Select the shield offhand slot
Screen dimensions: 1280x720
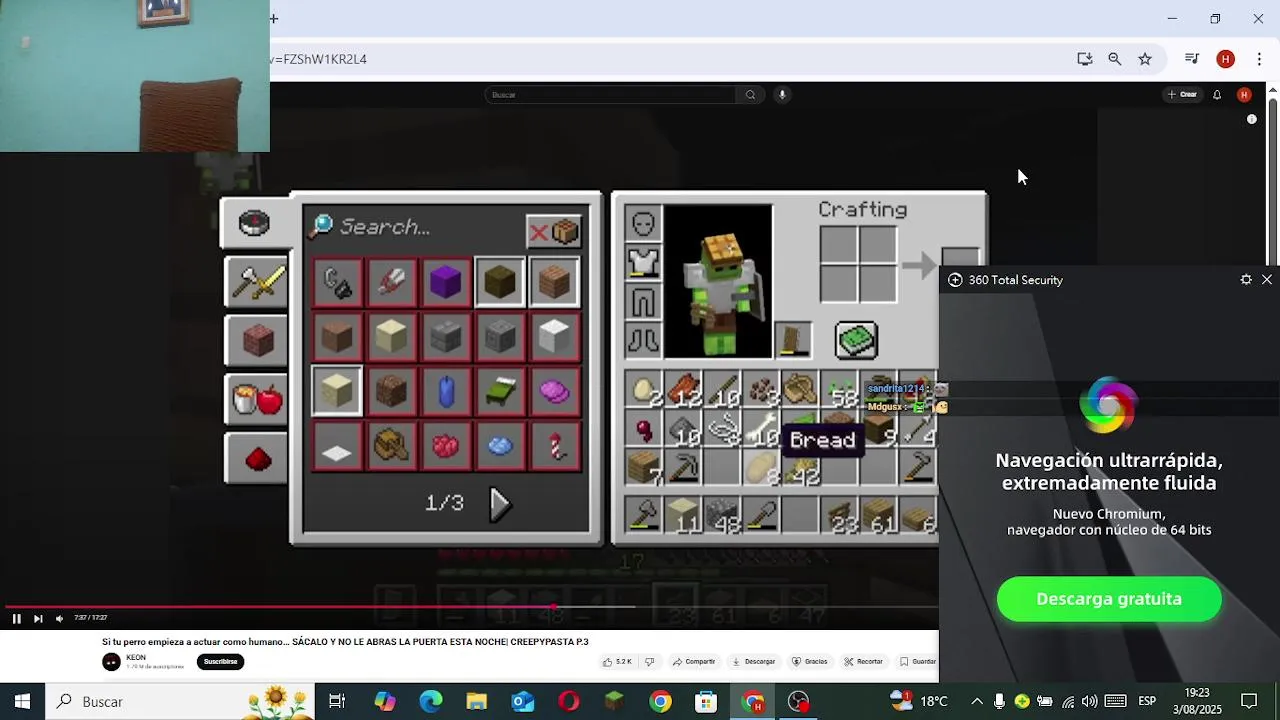793,340
